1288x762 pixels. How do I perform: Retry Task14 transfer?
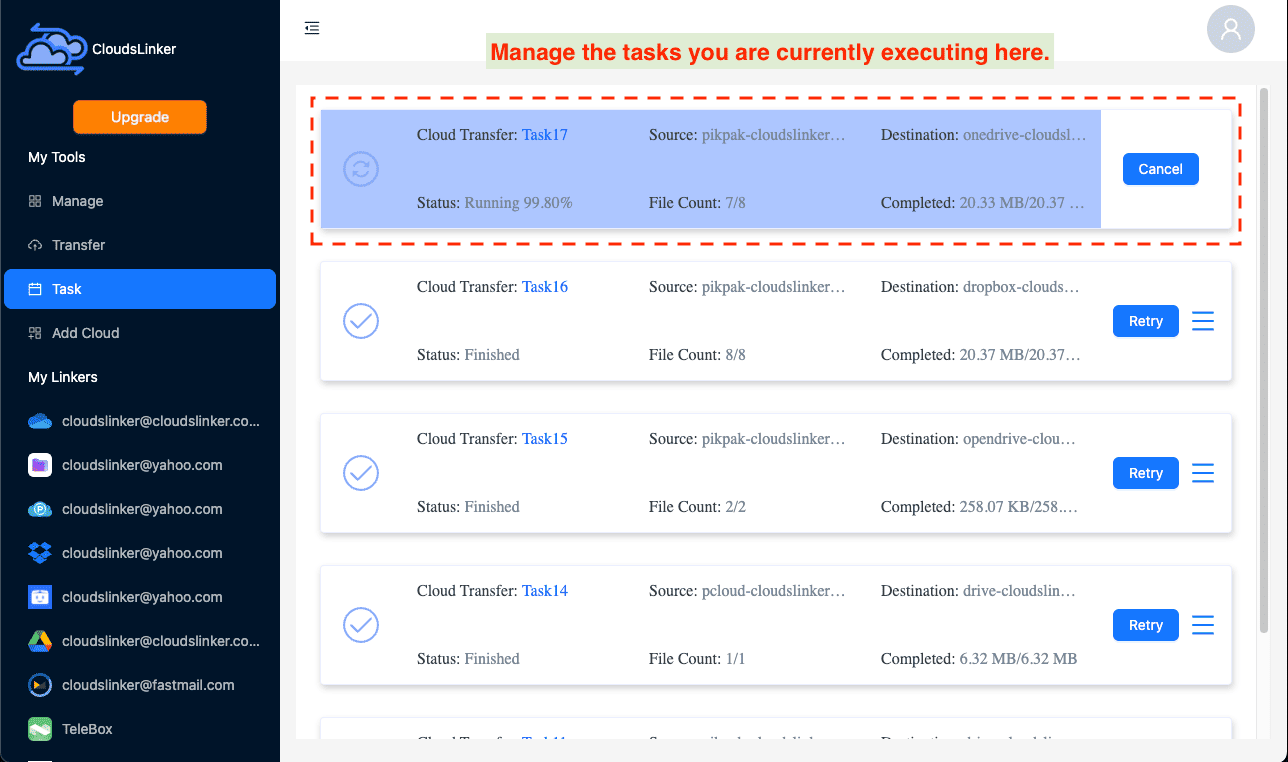click(1145, 625)
